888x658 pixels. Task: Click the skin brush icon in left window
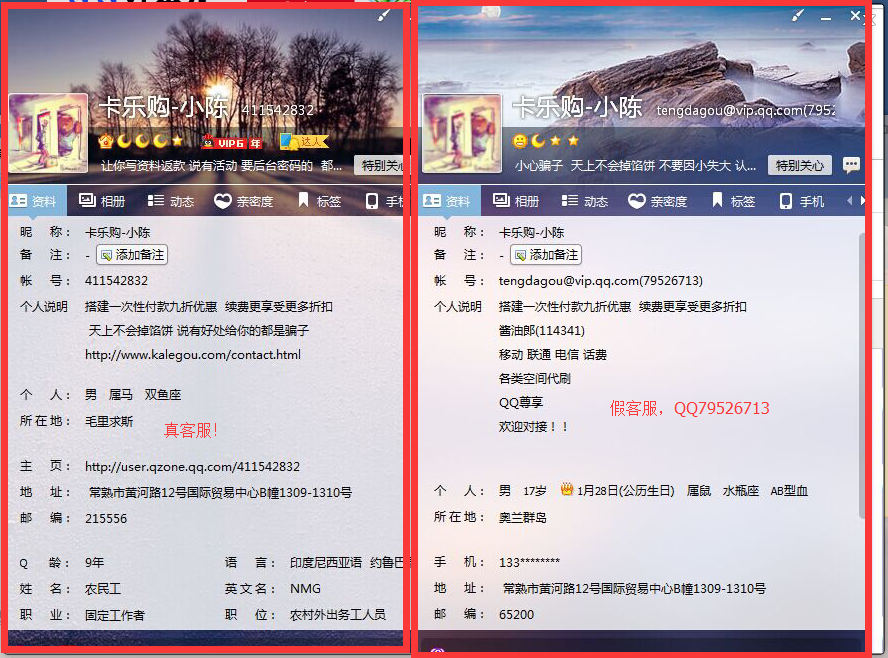(384, 16)
